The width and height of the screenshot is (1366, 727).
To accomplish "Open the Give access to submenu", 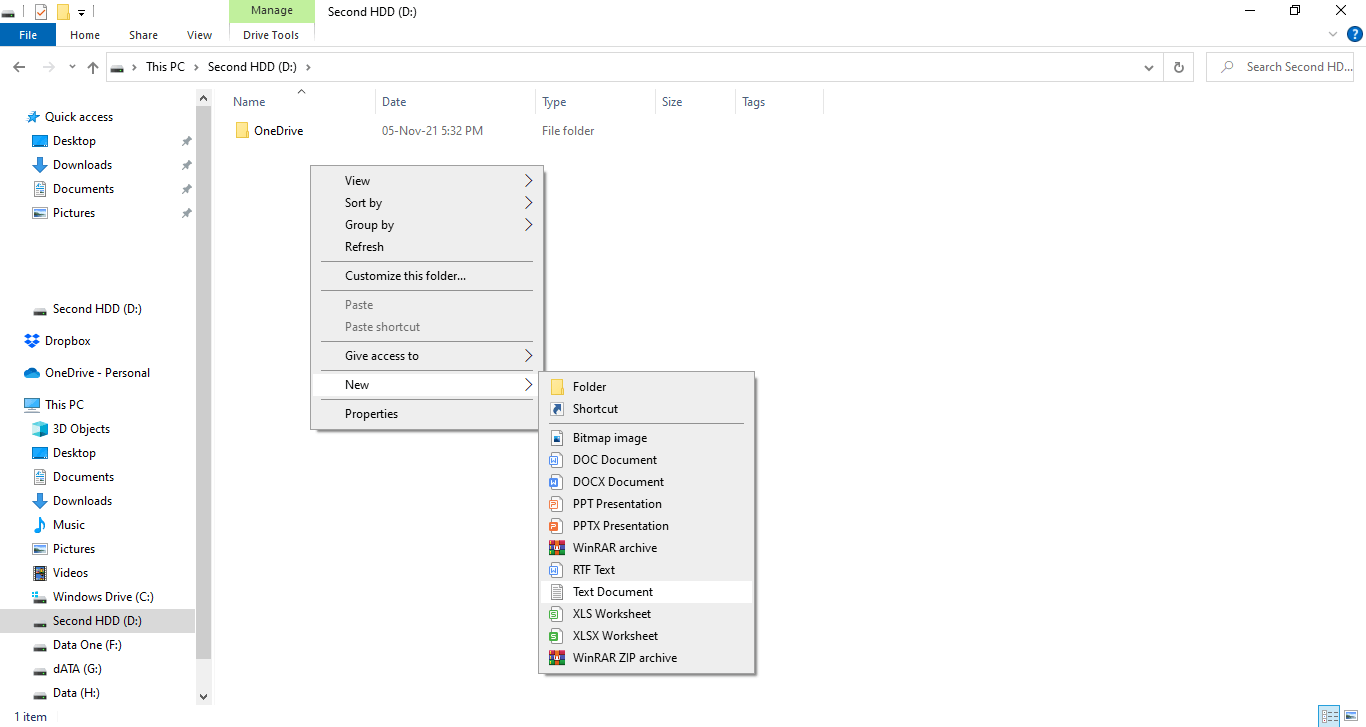I will coord(427,356).
